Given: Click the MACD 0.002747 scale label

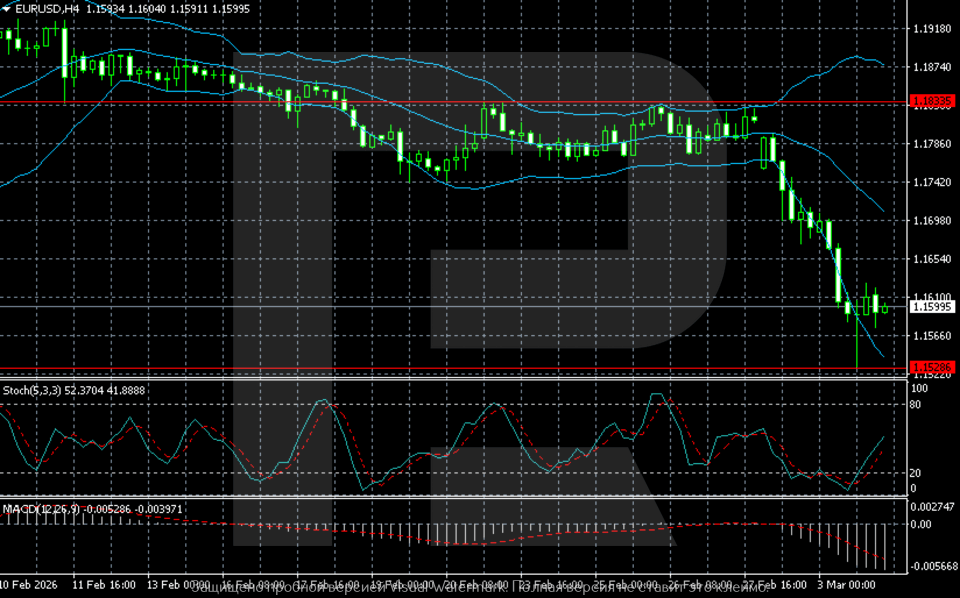Looking at the screenshot, I should point(931,508).
